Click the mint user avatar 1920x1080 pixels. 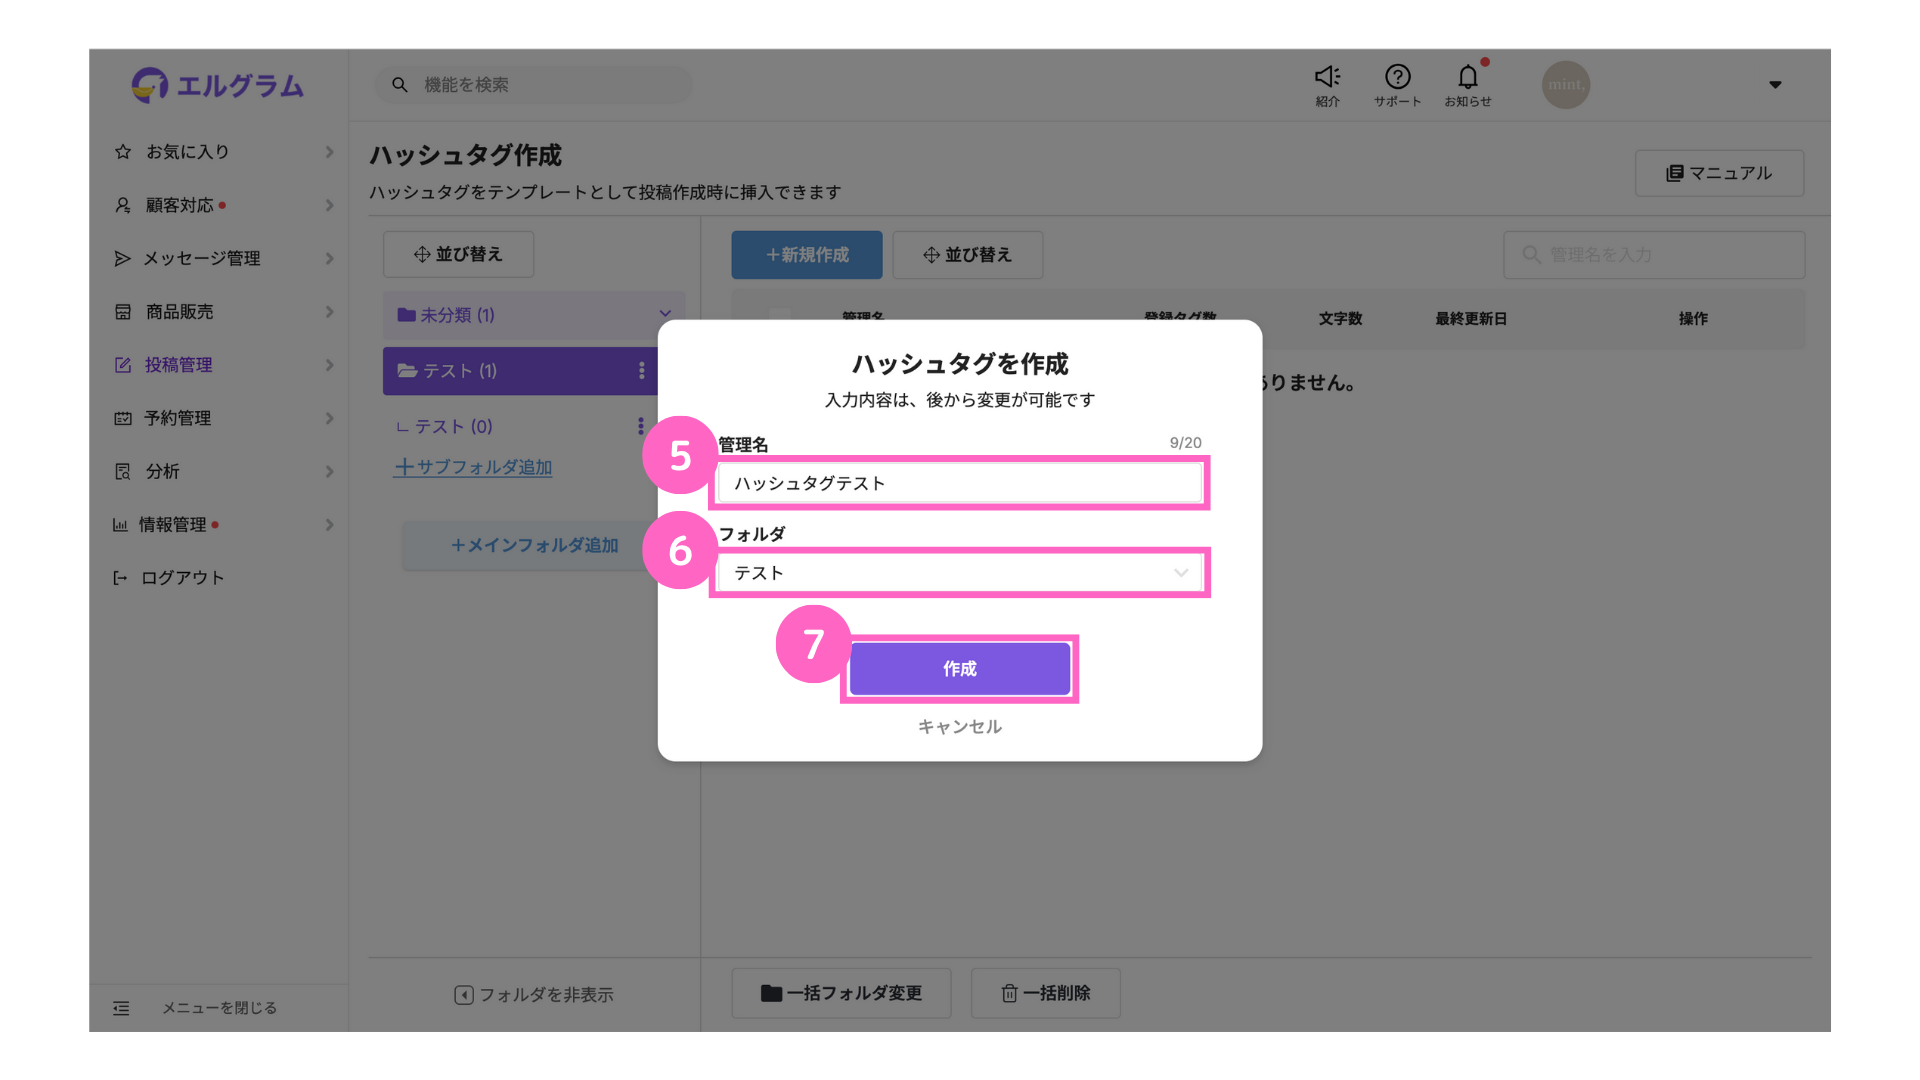pyautogui.click(x=1565, y=85)
